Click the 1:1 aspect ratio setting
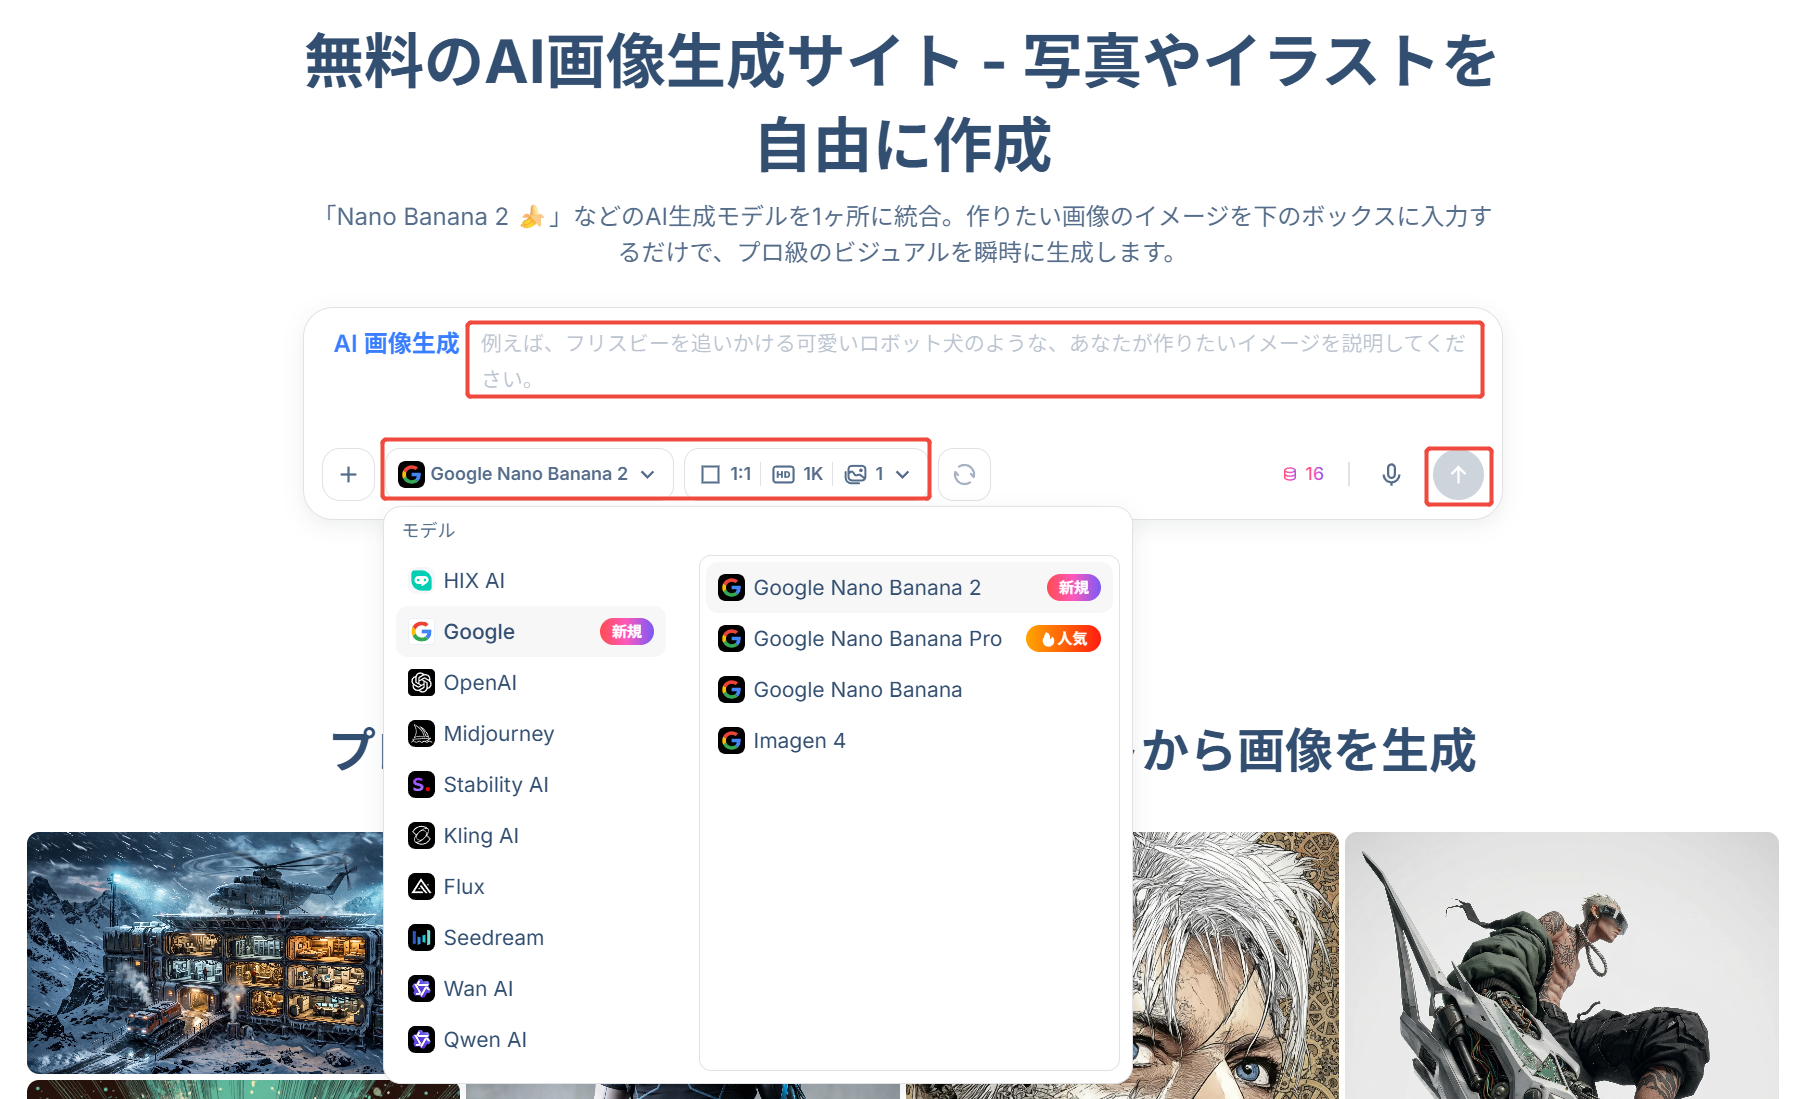Image resolution: width=1801 pixels, height=1099 pixels. click(x=726, y=473)
